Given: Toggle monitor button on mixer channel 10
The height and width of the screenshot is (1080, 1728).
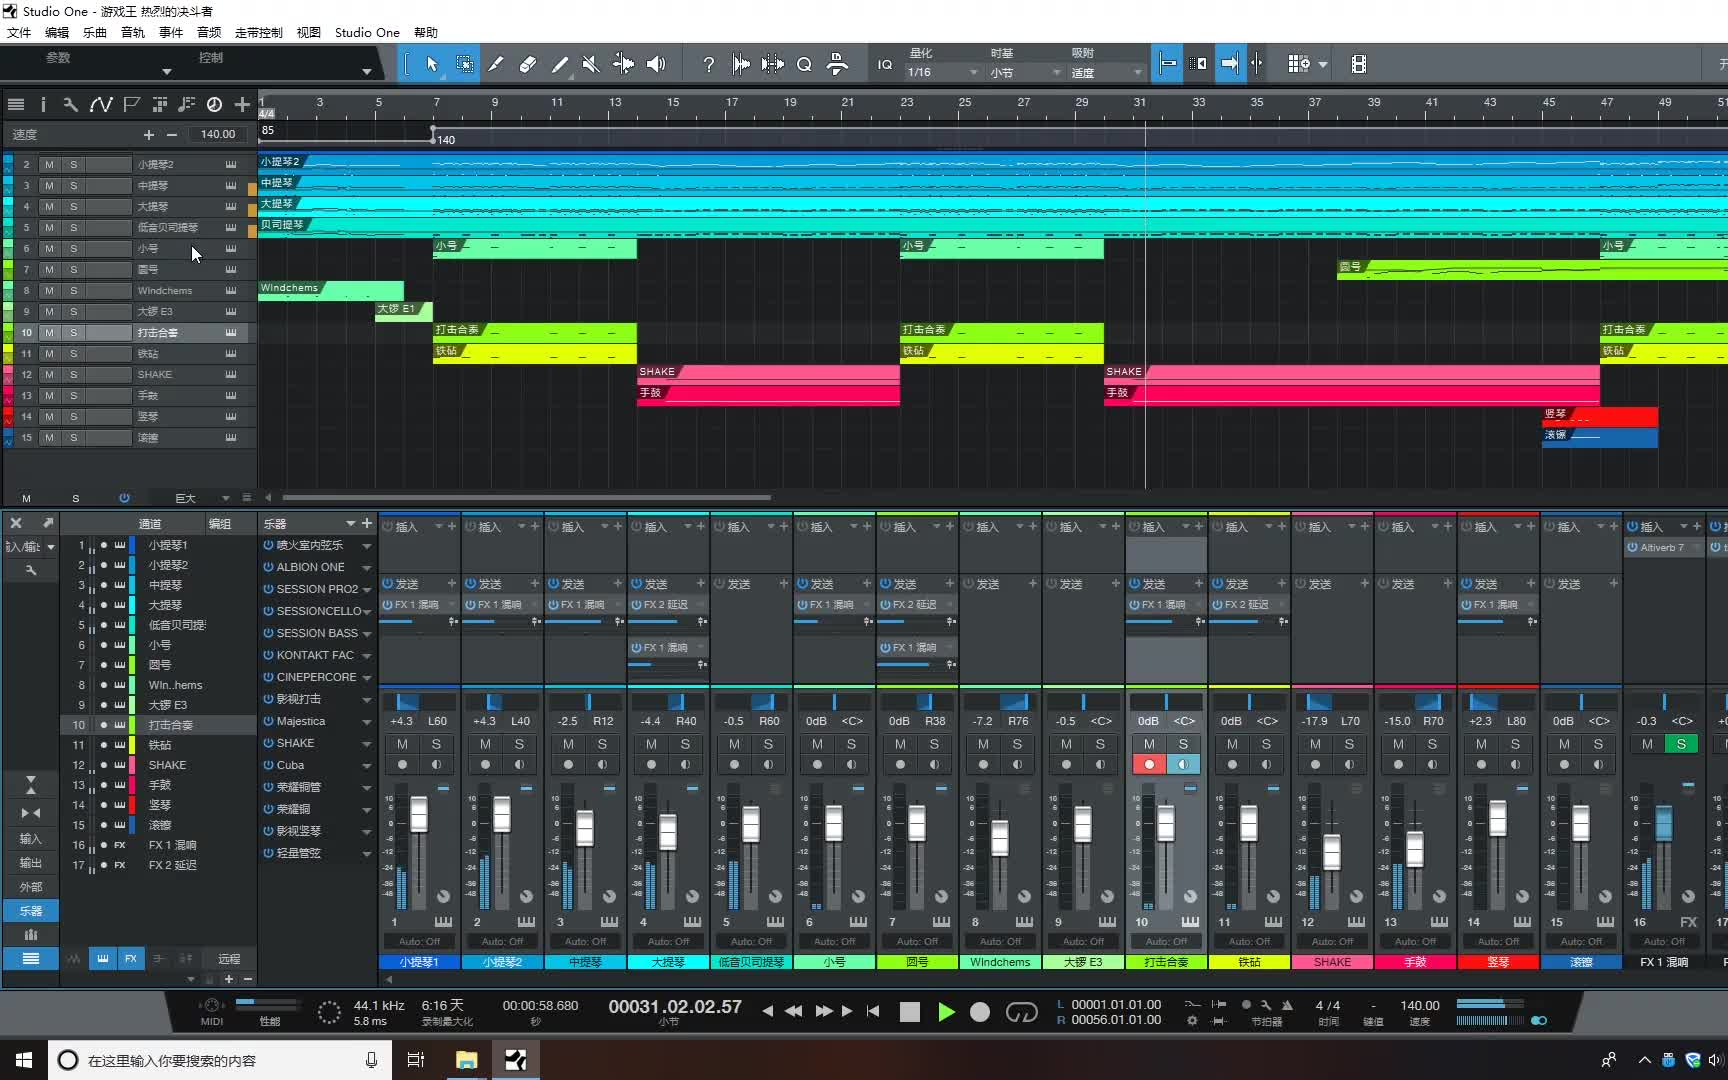Looking at the screenshot, I should tap(1183, 765).
